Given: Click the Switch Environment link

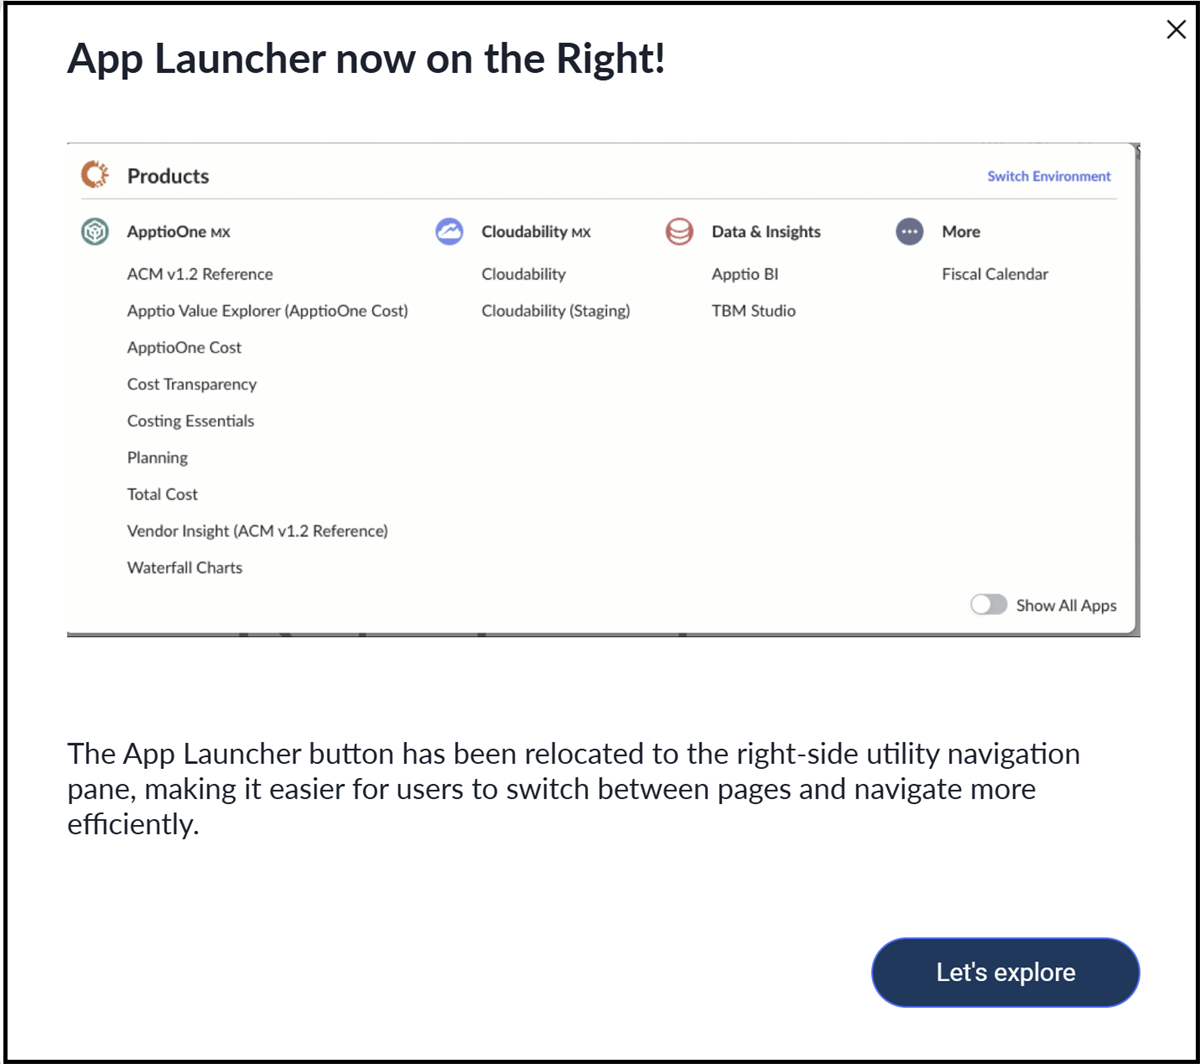Looking at the screenshot, I should click(x=1049, y=176).
